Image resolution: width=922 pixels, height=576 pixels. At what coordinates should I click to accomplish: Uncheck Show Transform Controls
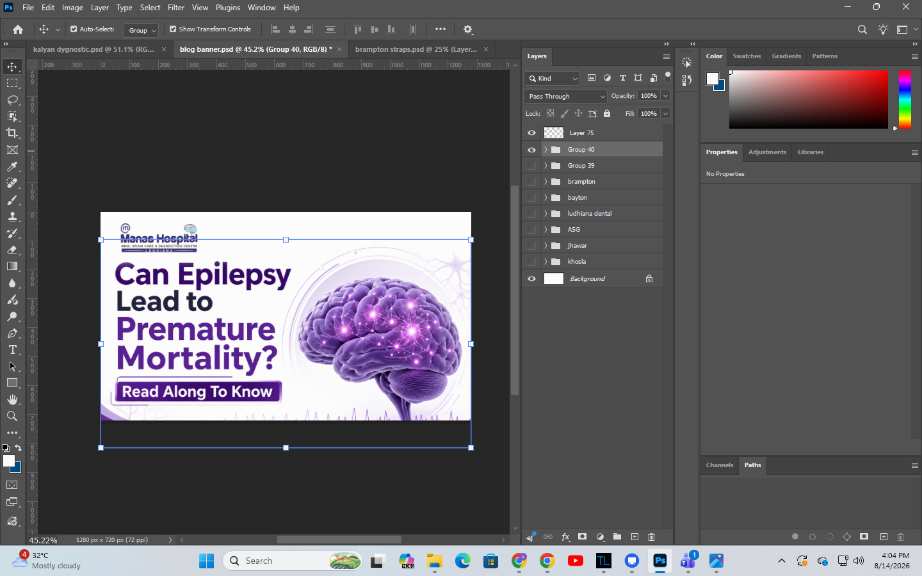173,29
